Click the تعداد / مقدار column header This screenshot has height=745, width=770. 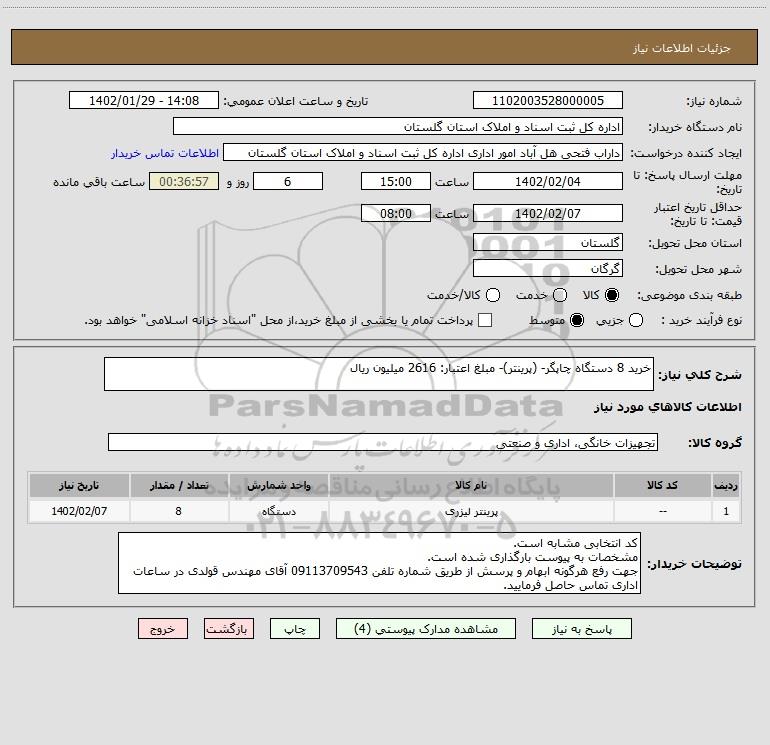[179, 485]
